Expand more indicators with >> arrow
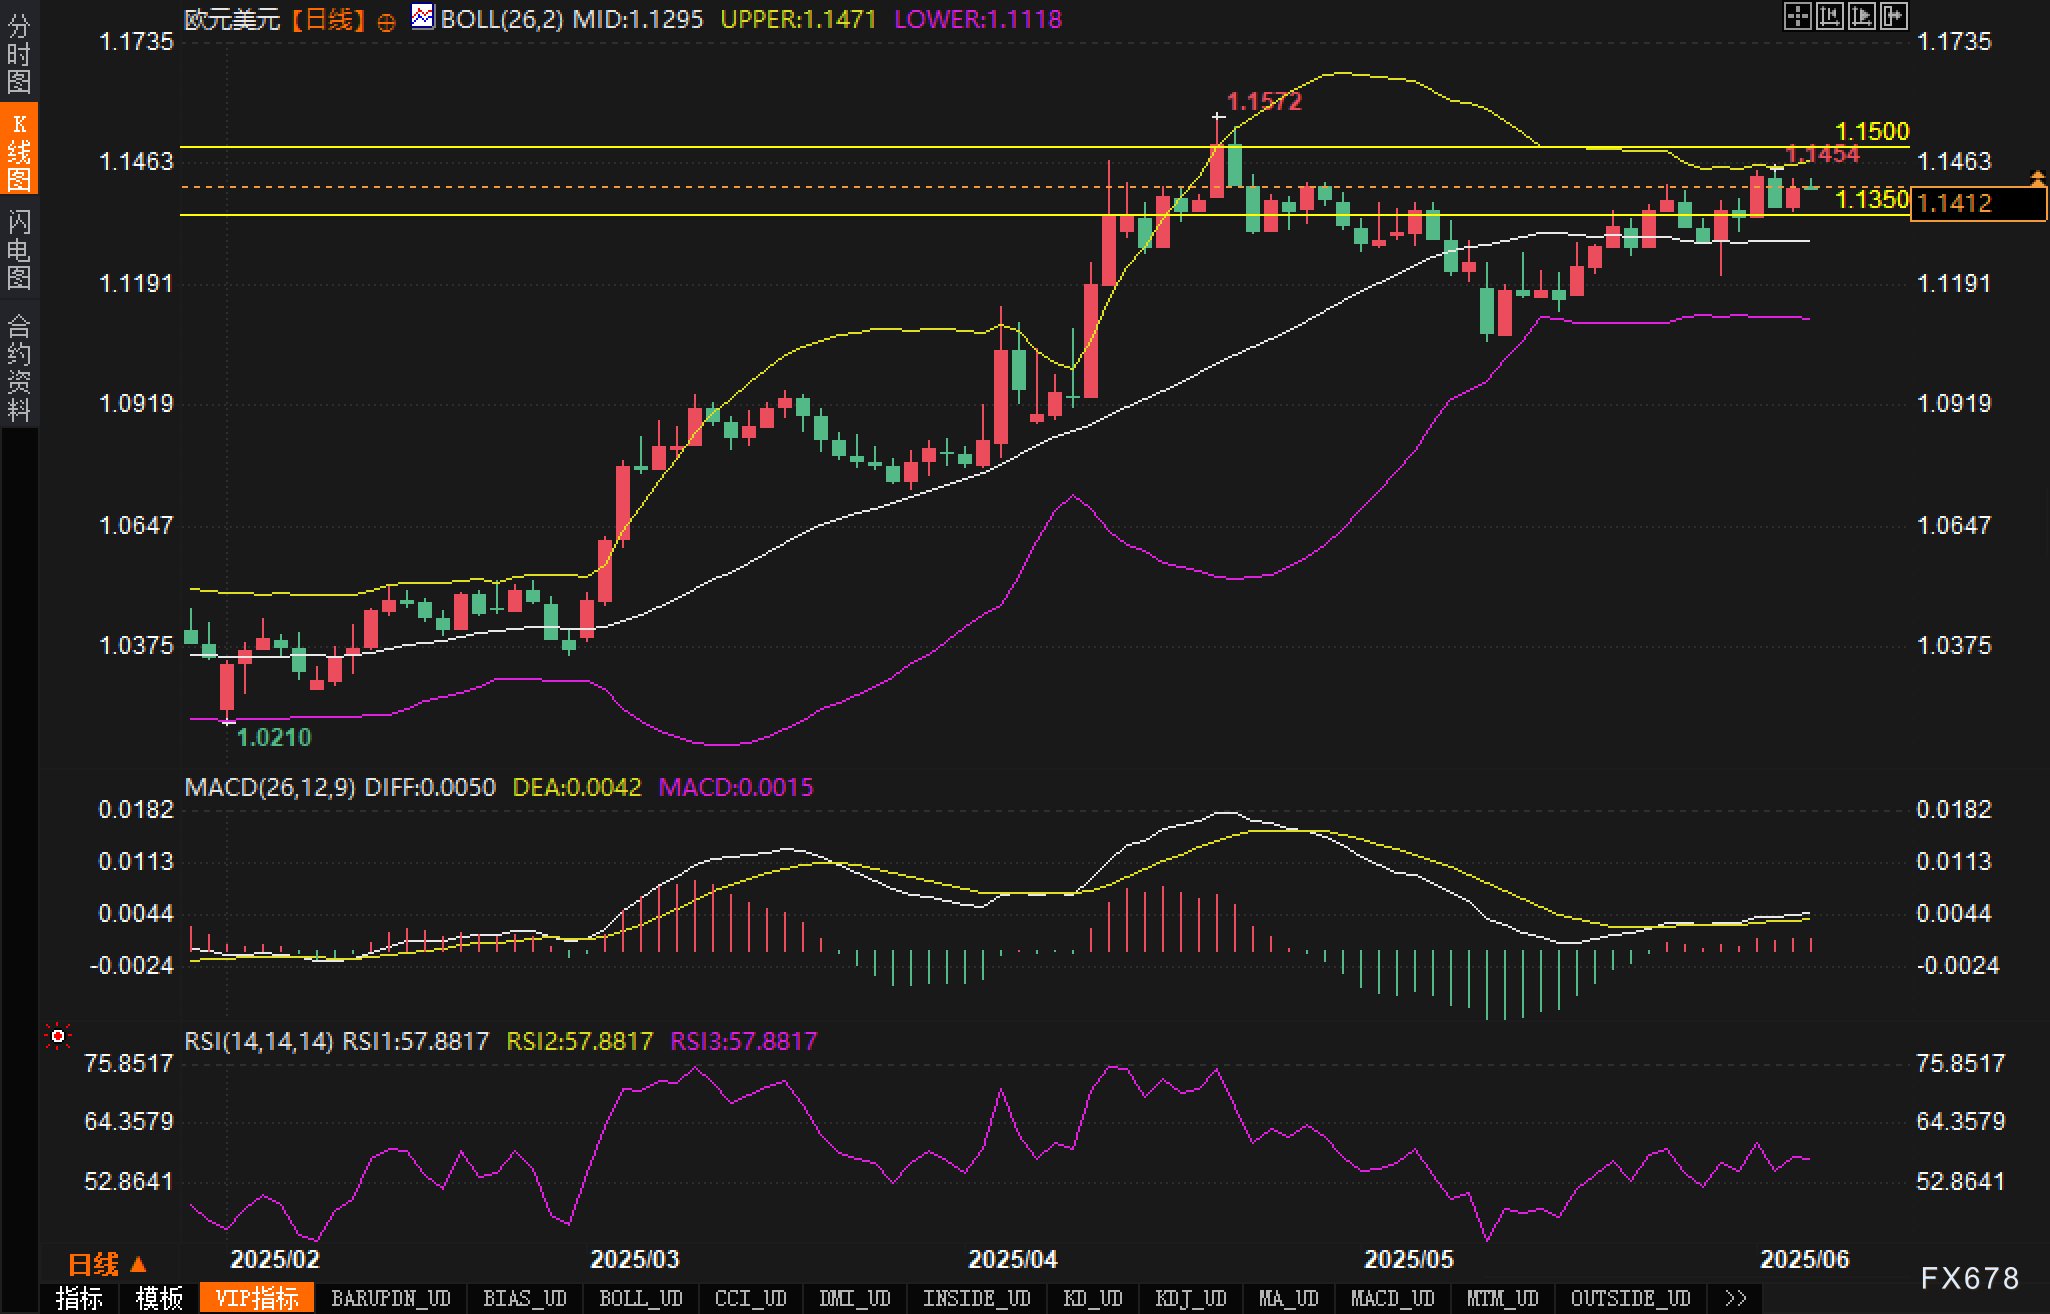Image resolution: width=2050 pixels, height=1314 pixels. pos(1736,1298)
